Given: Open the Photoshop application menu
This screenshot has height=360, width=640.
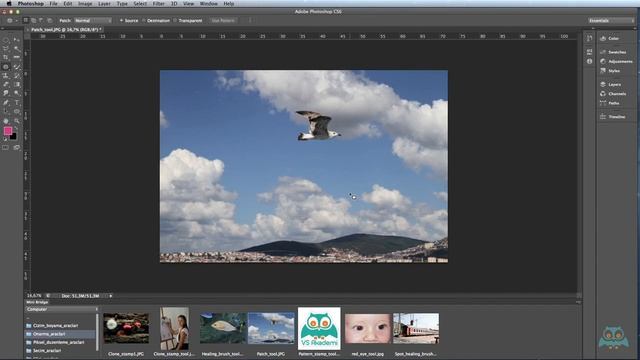Looking at the screenshot, I should pyautogui.click(x=31, y=4).
